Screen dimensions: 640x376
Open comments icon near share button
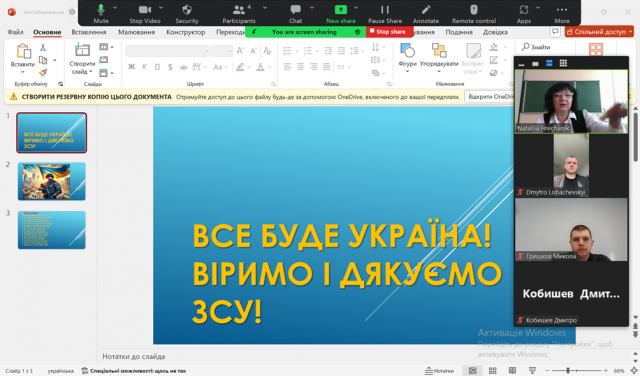click(x=555, y=31)
